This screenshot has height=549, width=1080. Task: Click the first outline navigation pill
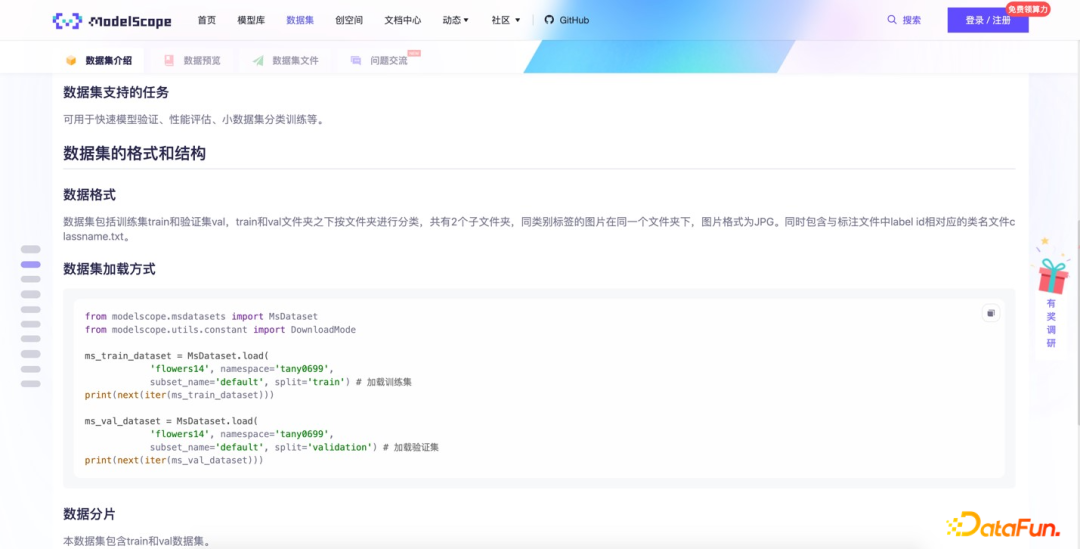click(30, 249)
